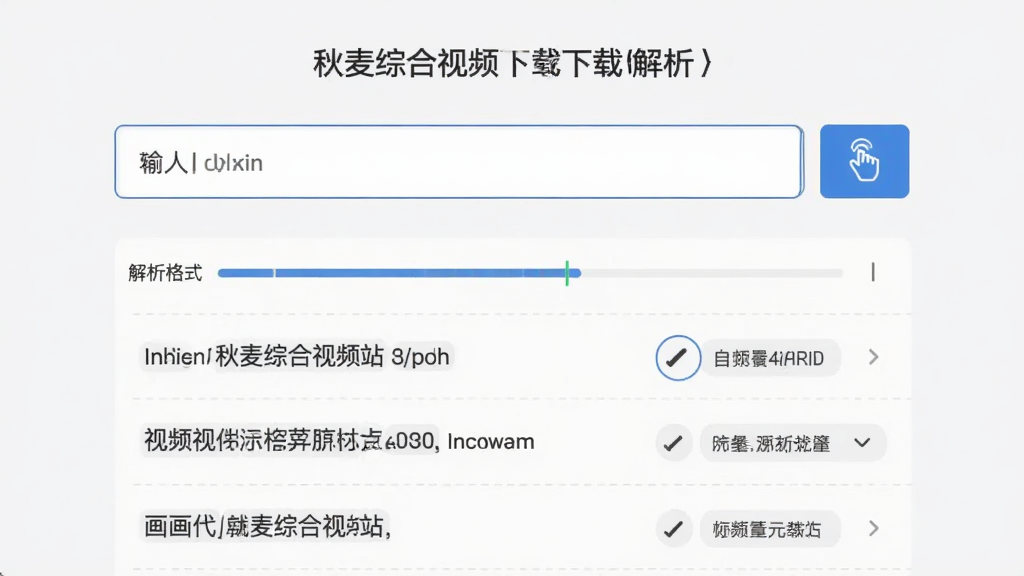Expand the third row right chevron
This screenshot has width=1024, height=576.
[x=874, y=528]
